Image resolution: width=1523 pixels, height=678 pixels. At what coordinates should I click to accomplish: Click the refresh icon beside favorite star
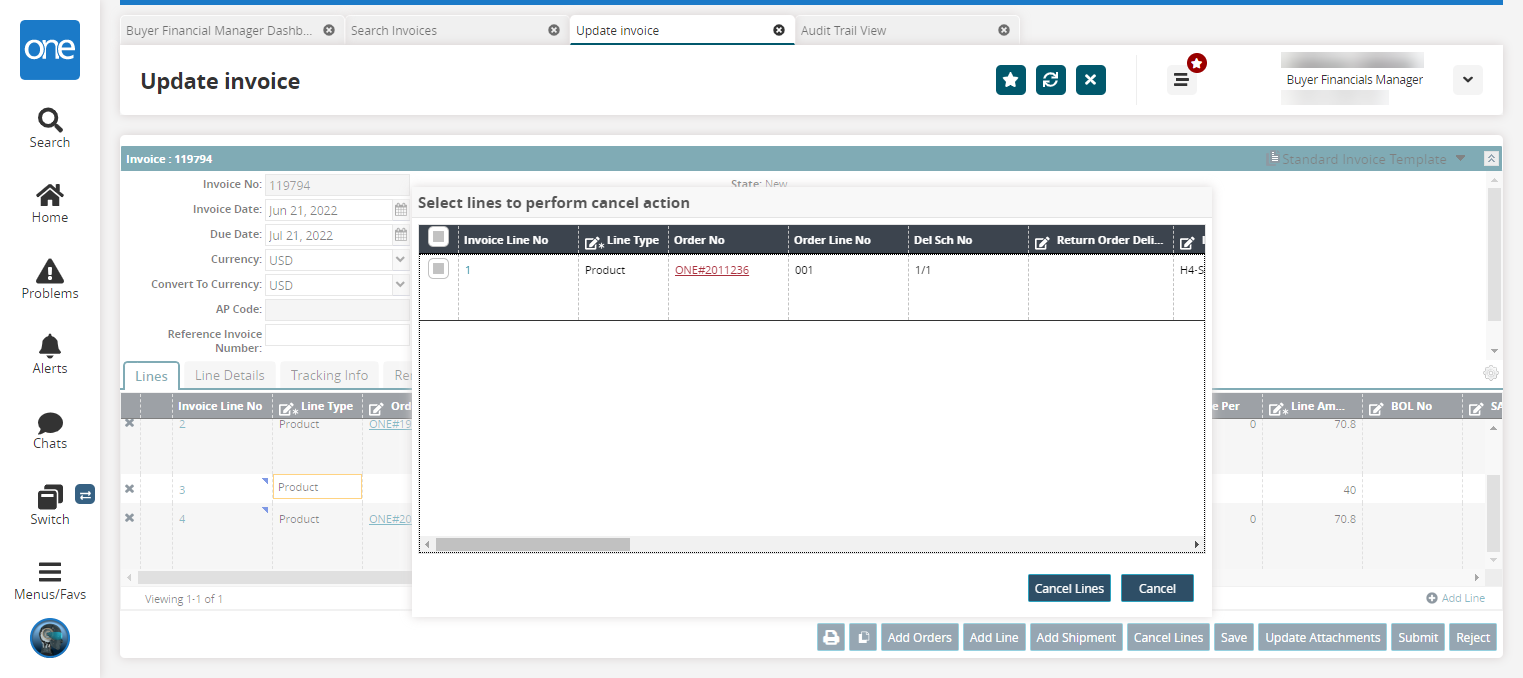click(1051, 80)
